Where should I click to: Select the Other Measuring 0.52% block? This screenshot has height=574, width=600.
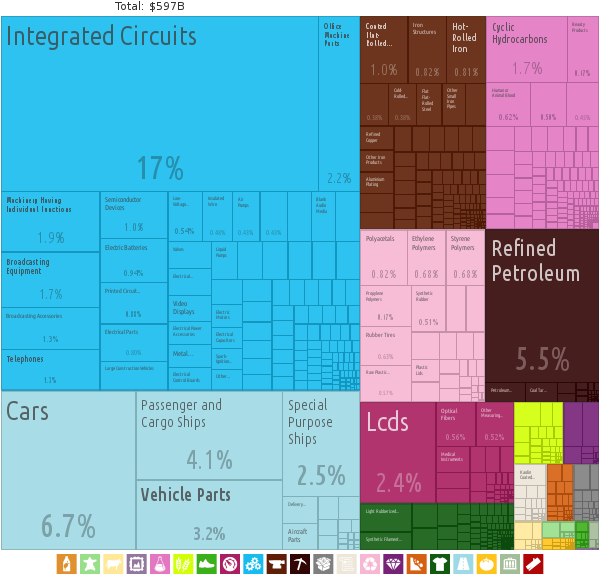(495, 424)
